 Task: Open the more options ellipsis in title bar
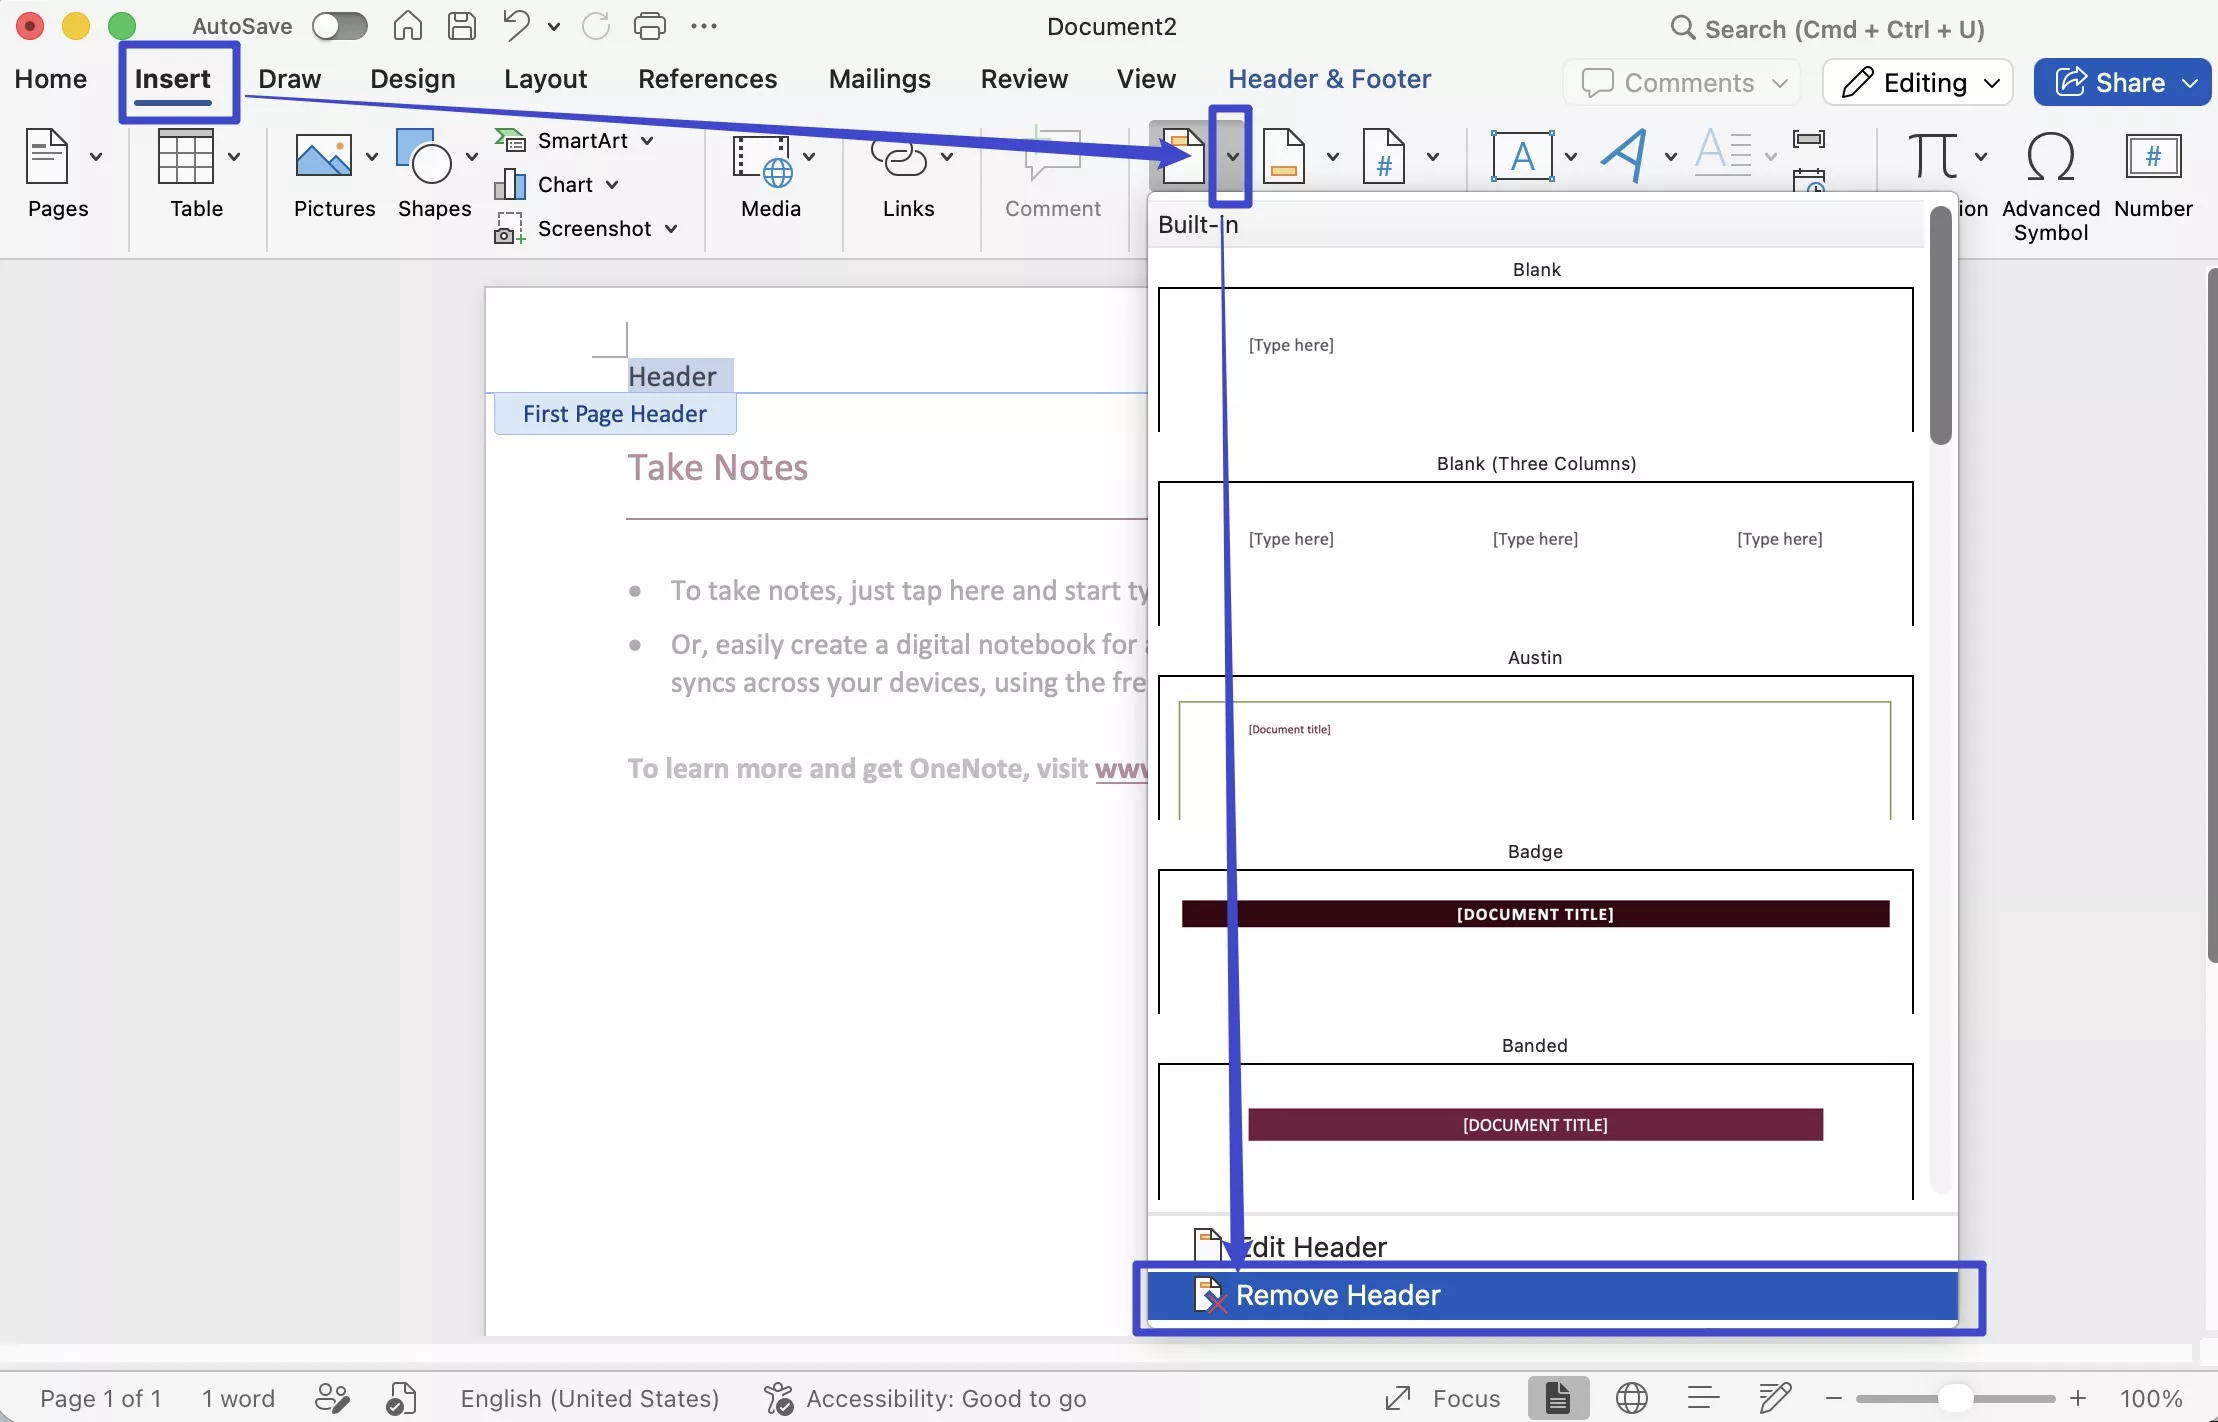tap(704, 26)
